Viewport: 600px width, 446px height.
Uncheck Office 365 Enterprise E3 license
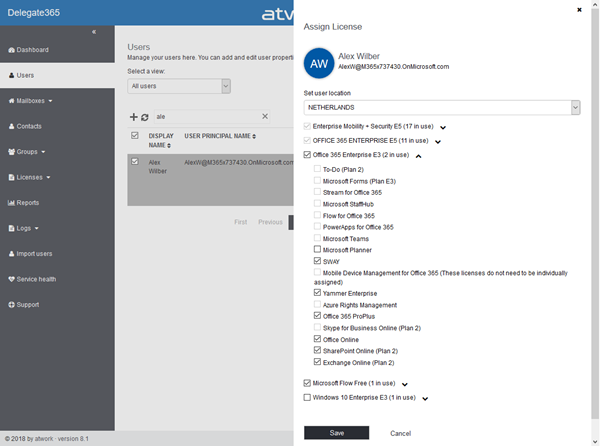(307, 155)
